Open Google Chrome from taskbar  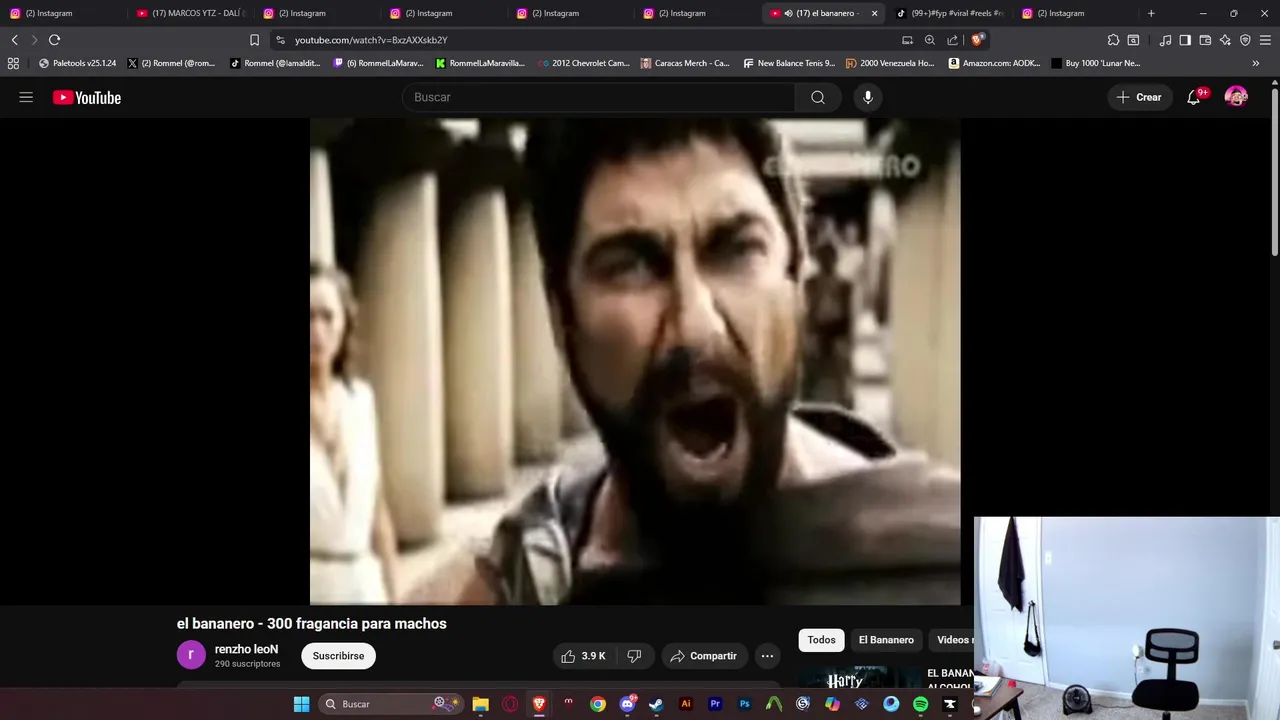pyautogui.click(x=597, y=704)
